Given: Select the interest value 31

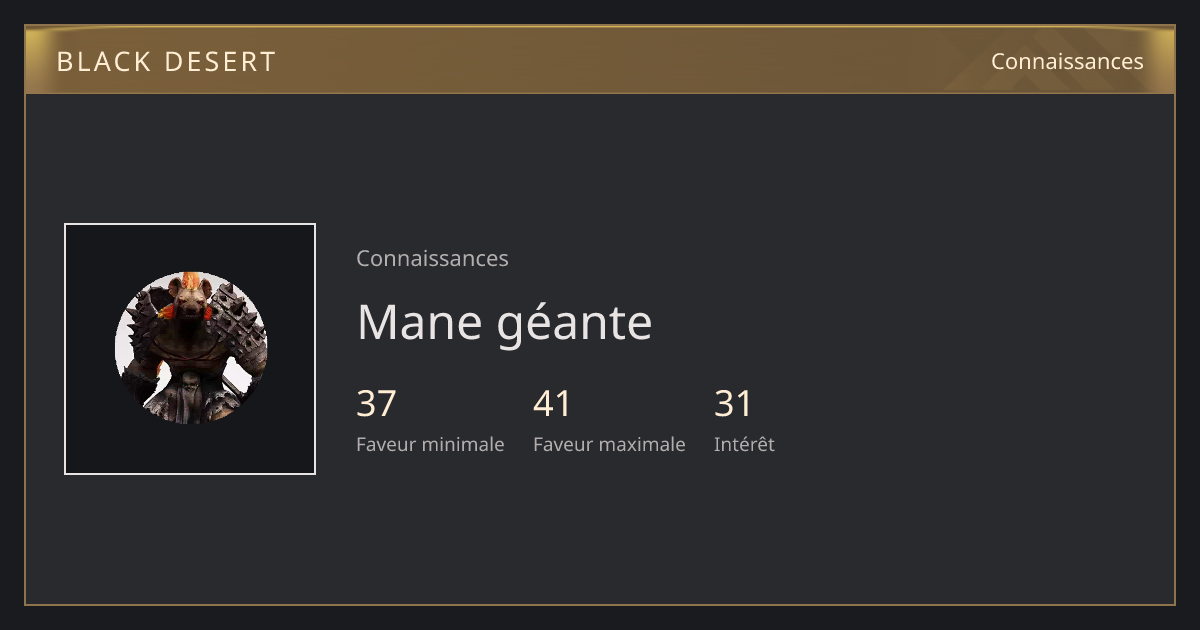Looking at the screenshot, I should [733, 404].
